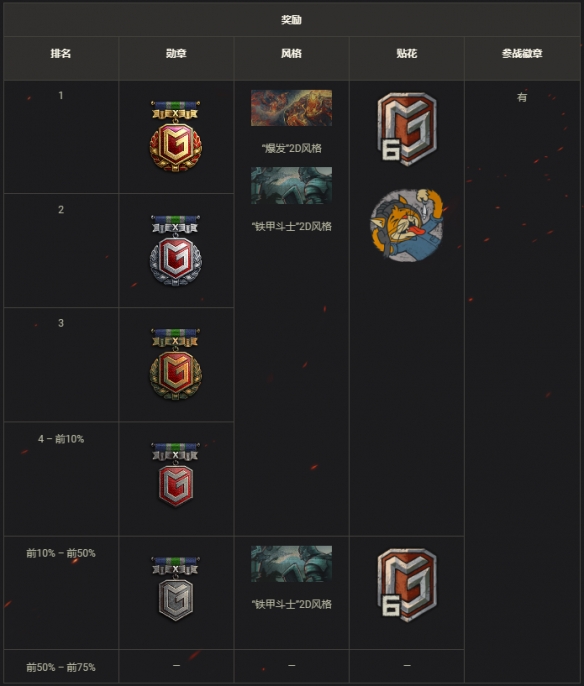Image resolution: width=584 pixels, height=686 pixels.
Task: Select the silver second-place medal
Action: click(x=175, y=250)
